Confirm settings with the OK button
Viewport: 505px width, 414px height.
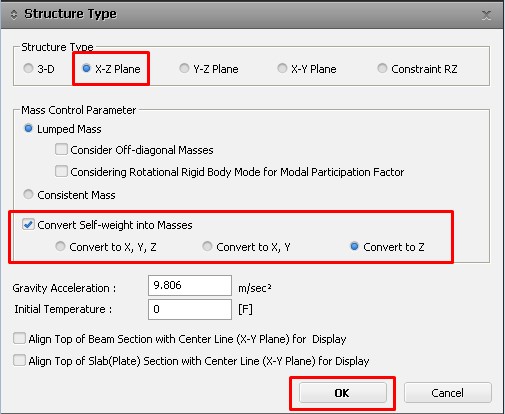pos(343,393)
